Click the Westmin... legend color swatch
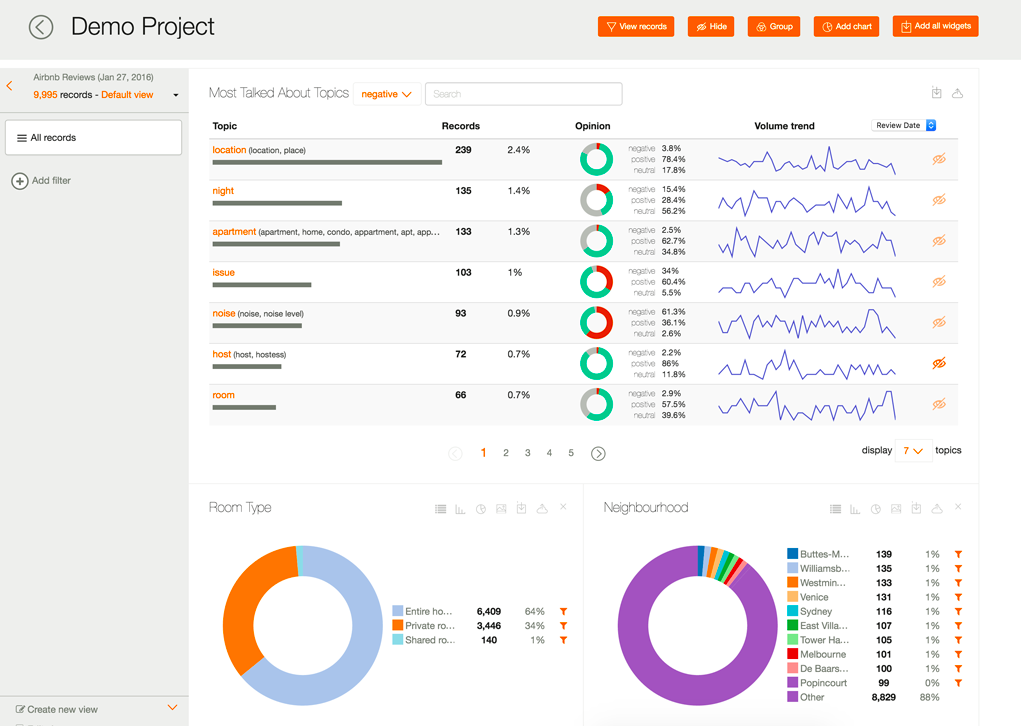1021x726 pixels. 792,582
